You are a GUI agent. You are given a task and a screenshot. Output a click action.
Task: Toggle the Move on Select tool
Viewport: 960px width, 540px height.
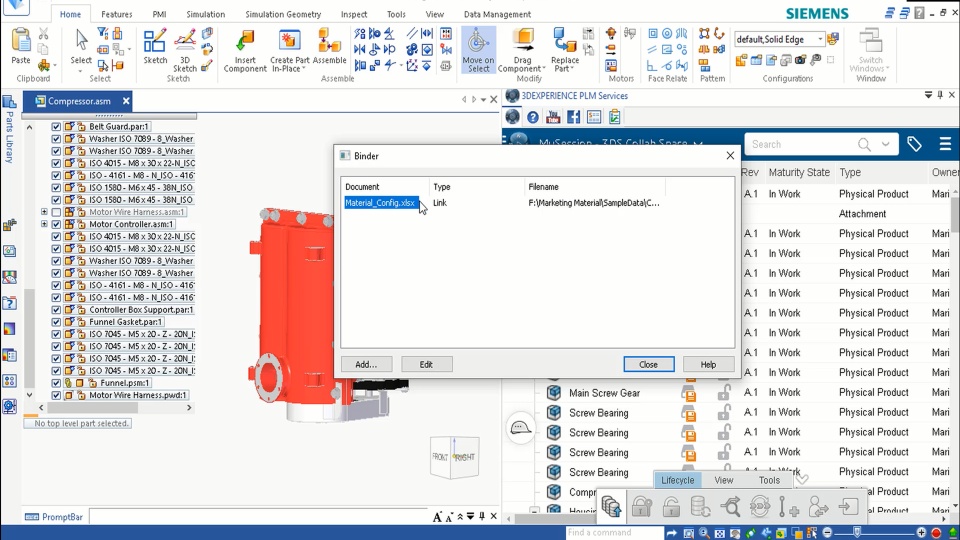(x=478, y=50)
